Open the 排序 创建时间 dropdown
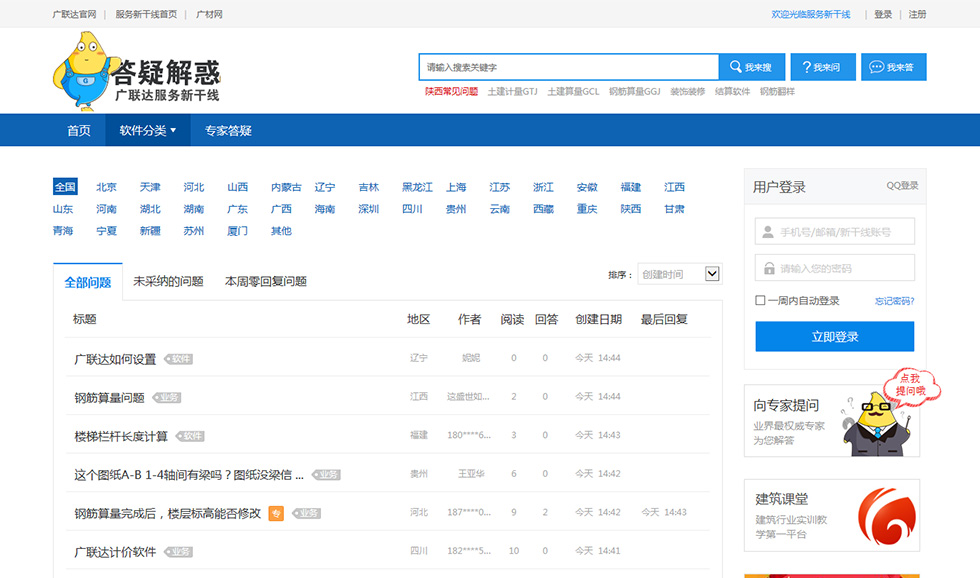 (680, 274)
